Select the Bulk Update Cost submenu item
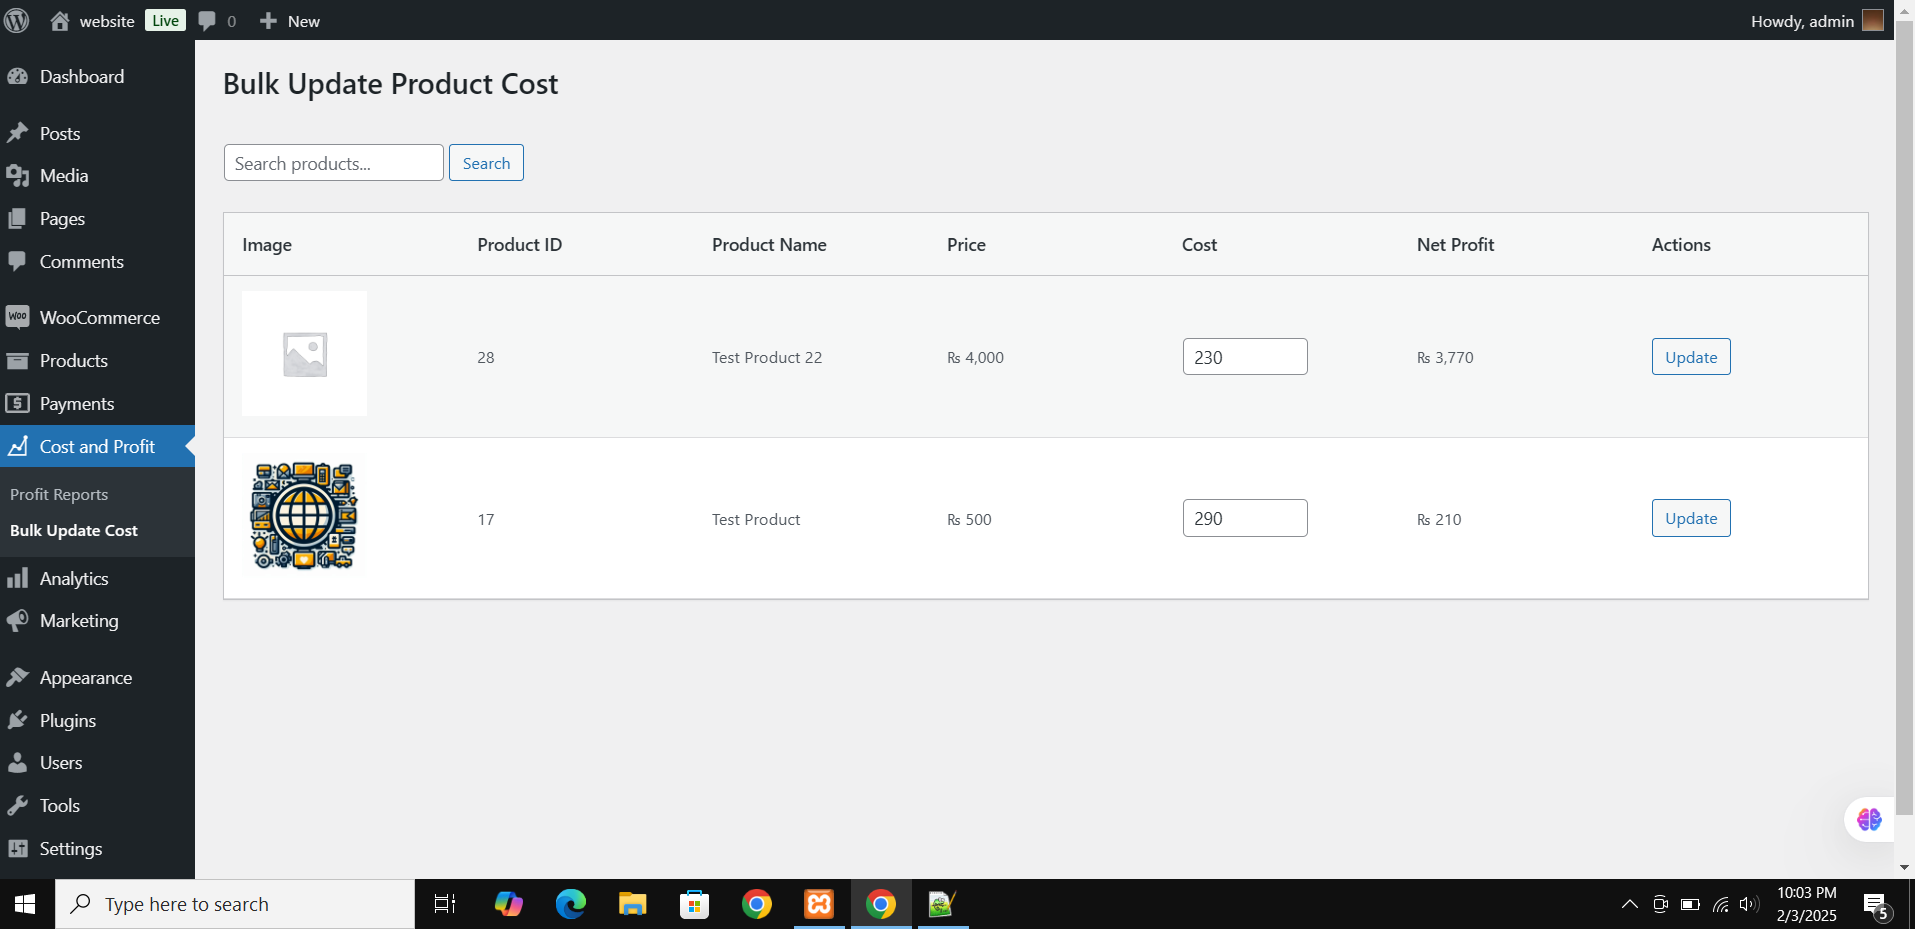 point(74,531)
